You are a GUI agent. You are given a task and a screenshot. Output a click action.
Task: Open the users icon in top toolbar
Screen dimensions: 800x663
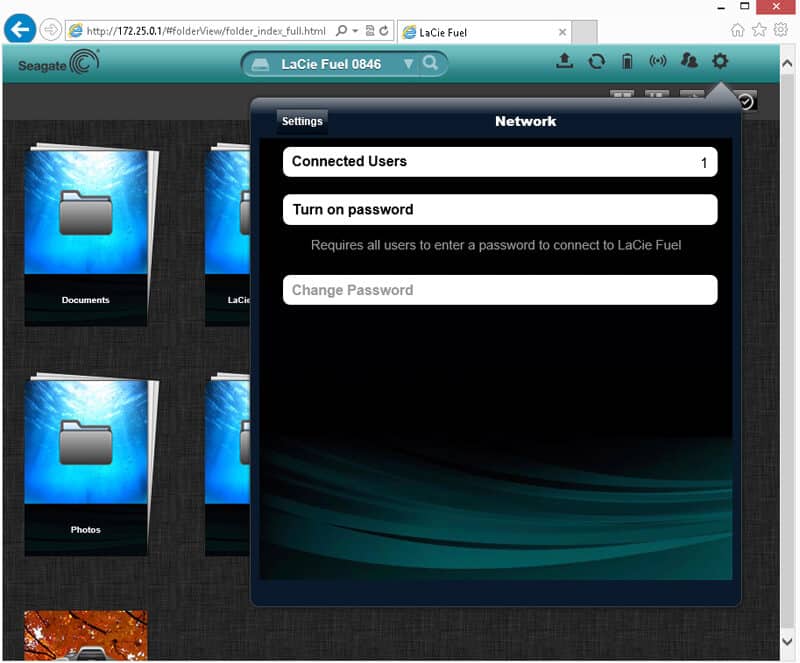(689, 61)
